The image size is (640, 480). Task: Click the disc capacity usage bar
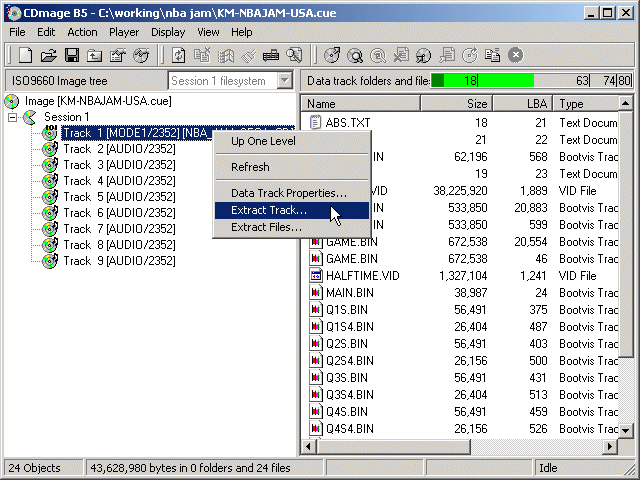pyautogui.click(x=531, y=80)
